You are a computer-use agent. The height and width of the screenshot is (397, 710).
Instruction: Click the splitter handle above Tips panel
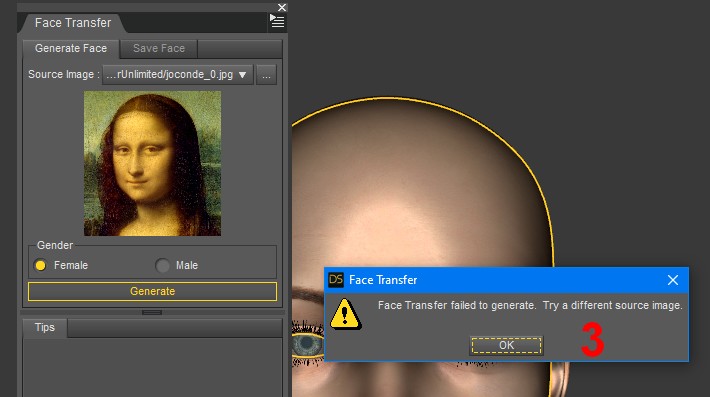tap(152, 312)
